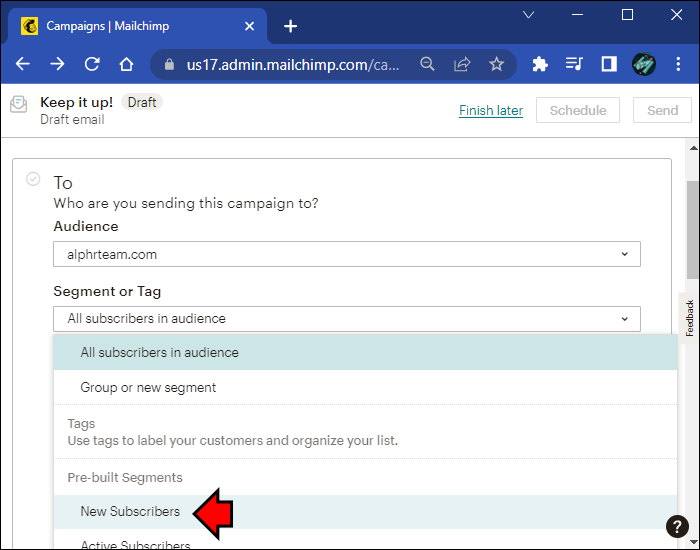The width and height of the screenshot is (700, 550).
Task: Click the address bar URL
Action: [x=293, y=65]
